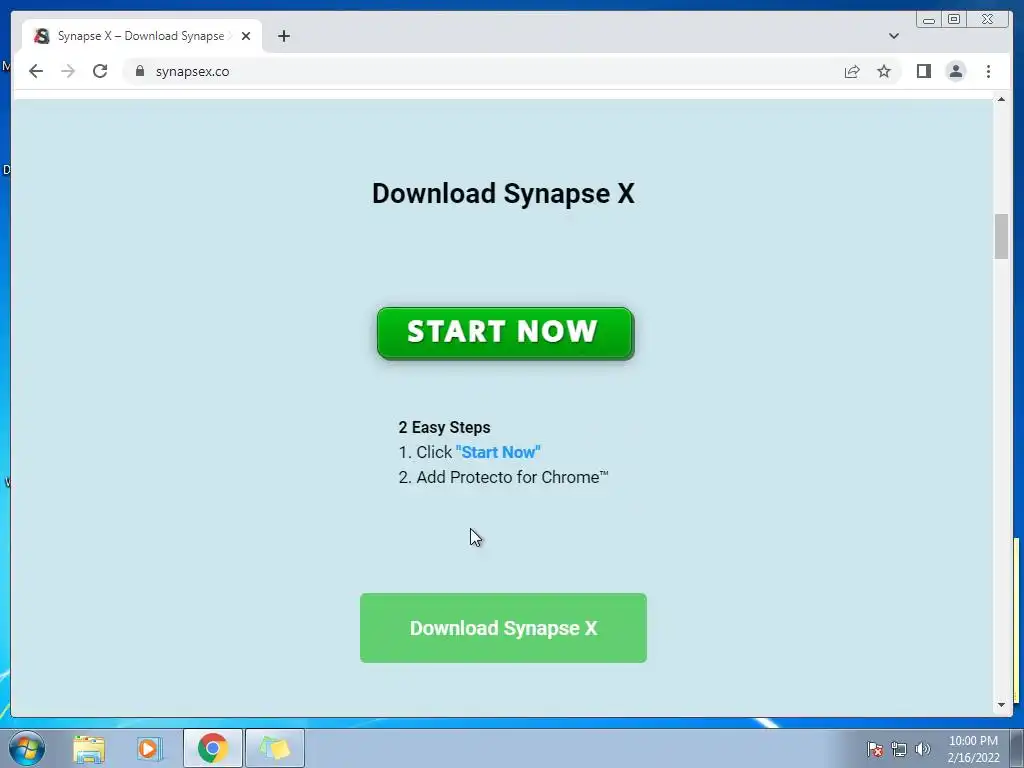Click the Chrome taskbar icon

[213, 748]
